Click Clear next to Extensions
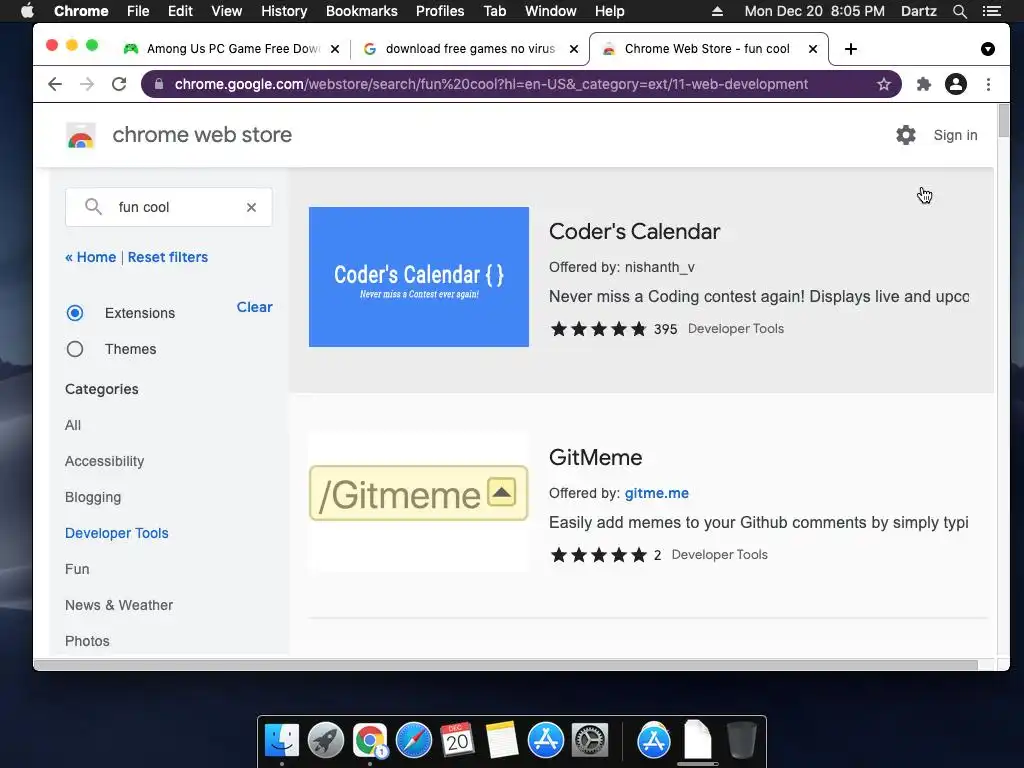Viewport: 1024px width, 768px height. click(255, 307)
